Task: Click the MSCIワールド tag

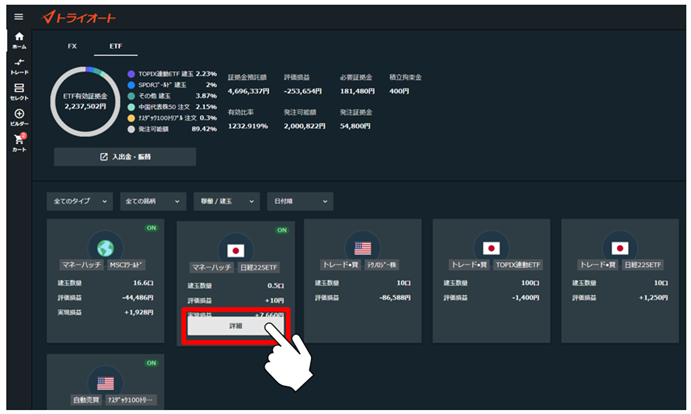Action: (x=126, y=265)
